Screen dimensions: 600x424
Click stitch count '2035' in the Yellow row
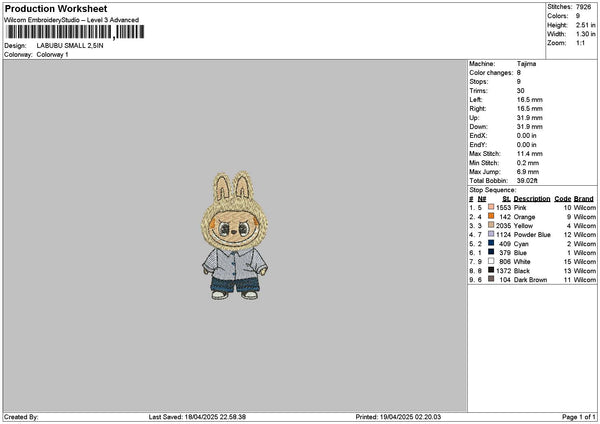click(503, 226)
